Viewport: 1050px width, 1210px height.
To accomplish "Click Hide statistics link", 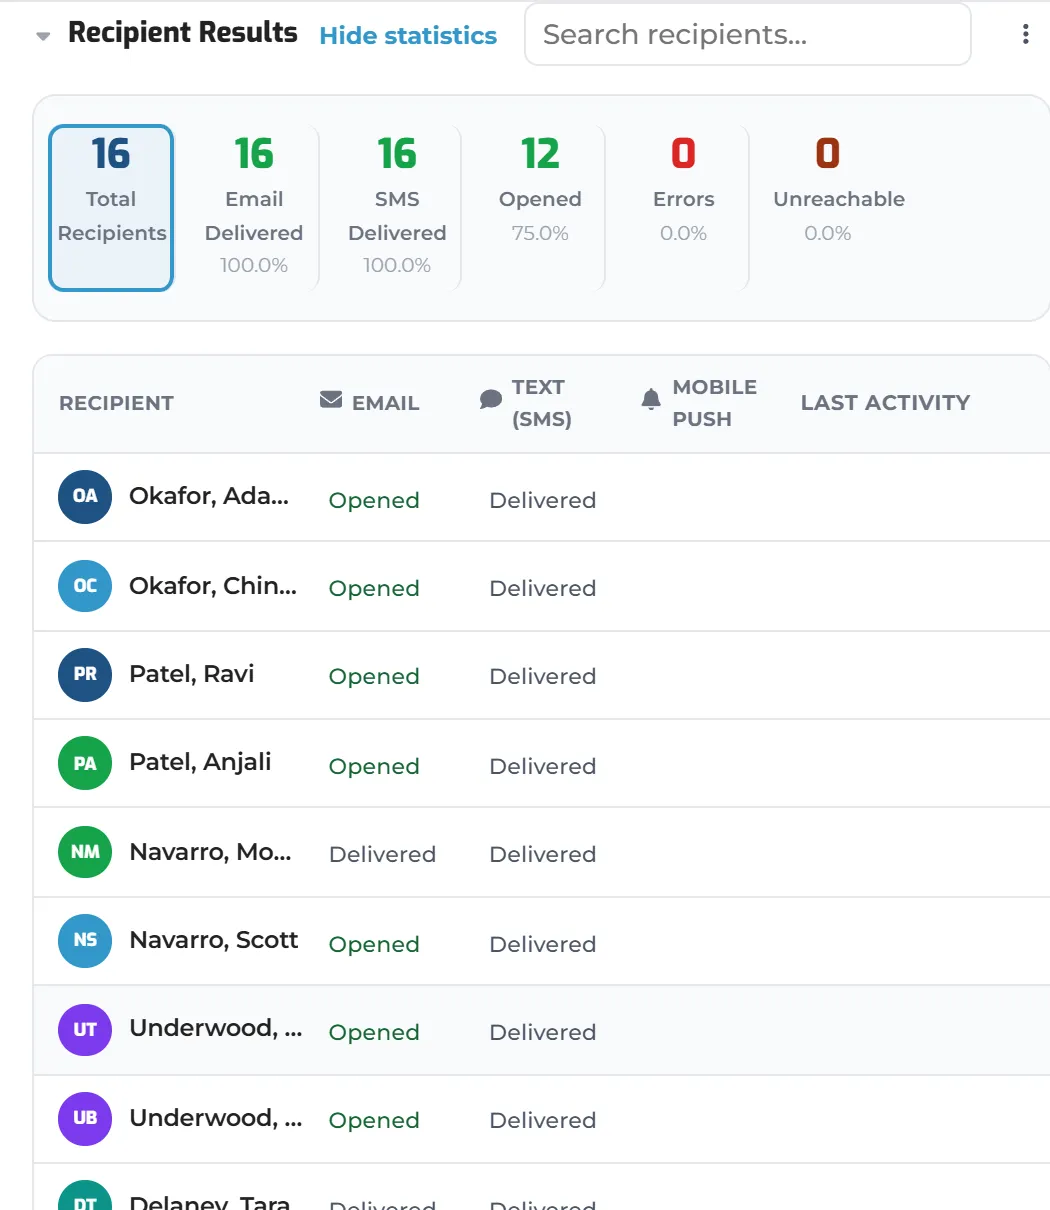I will 408,35.
